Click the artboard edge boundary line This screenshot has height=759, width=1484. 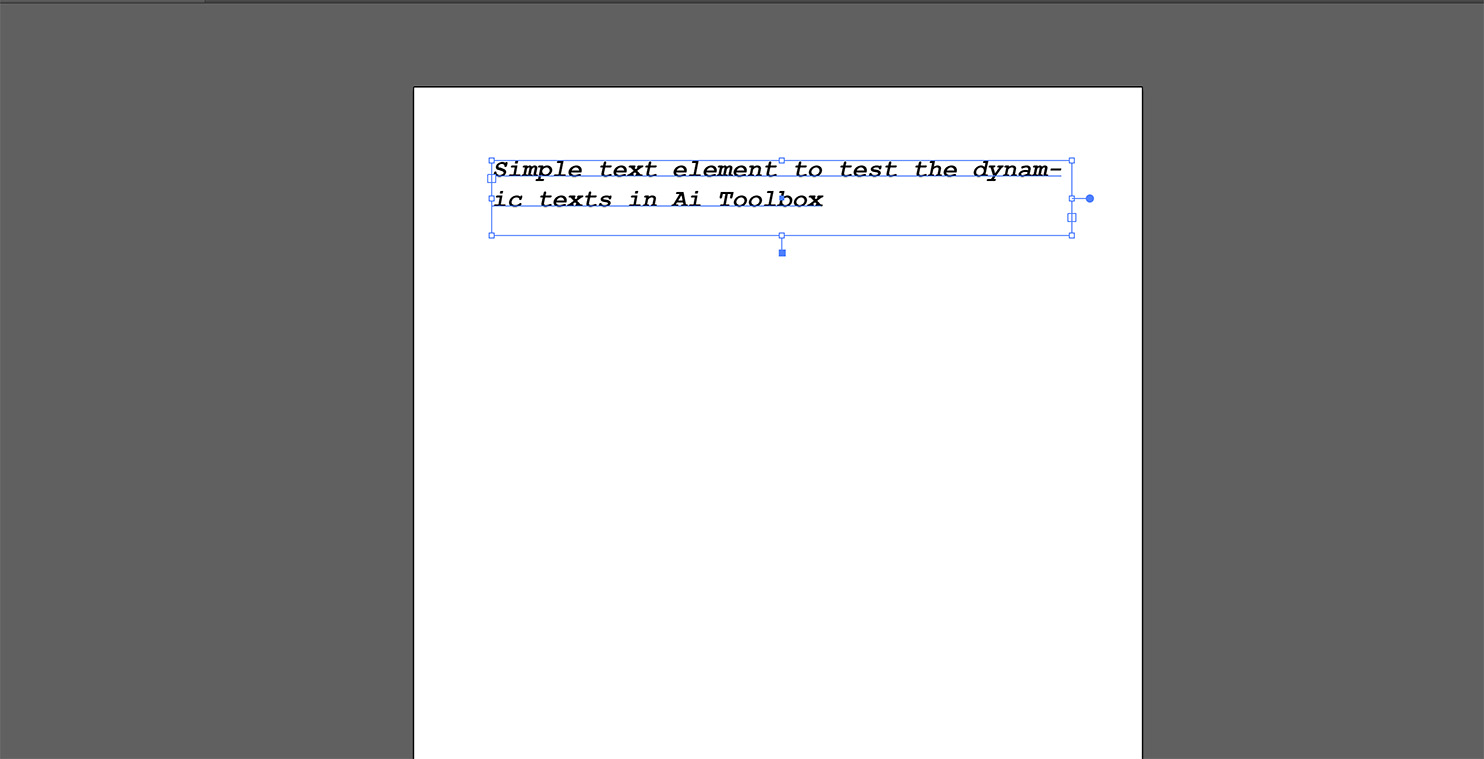click(x=414, y=400)
